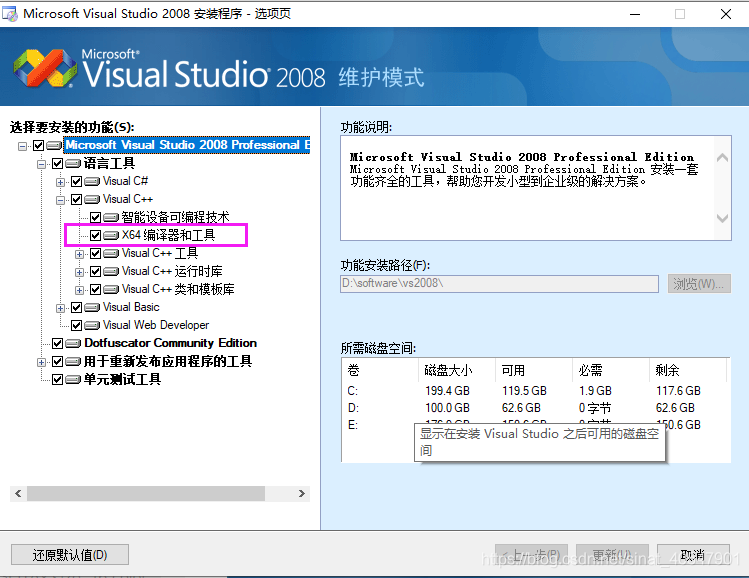Click the 上一步(P) back button
This screenshot has height=578, width=749.
(x=531, y=555)
